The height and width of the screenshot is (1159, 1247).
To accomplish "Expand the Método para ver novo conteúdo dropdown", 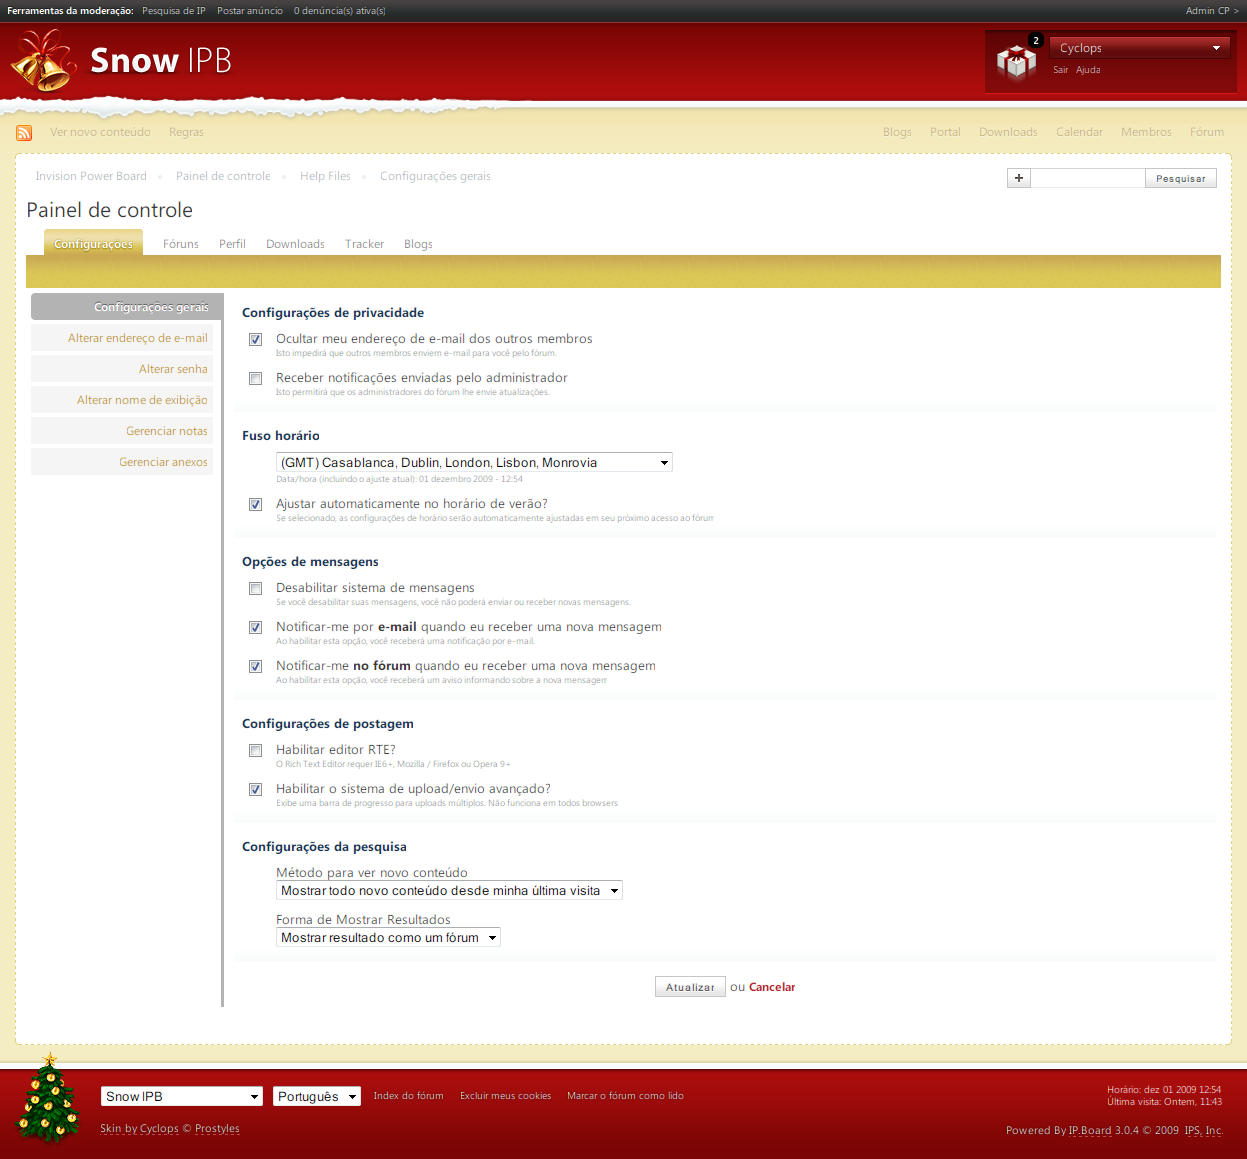I will tap(449, 891).
